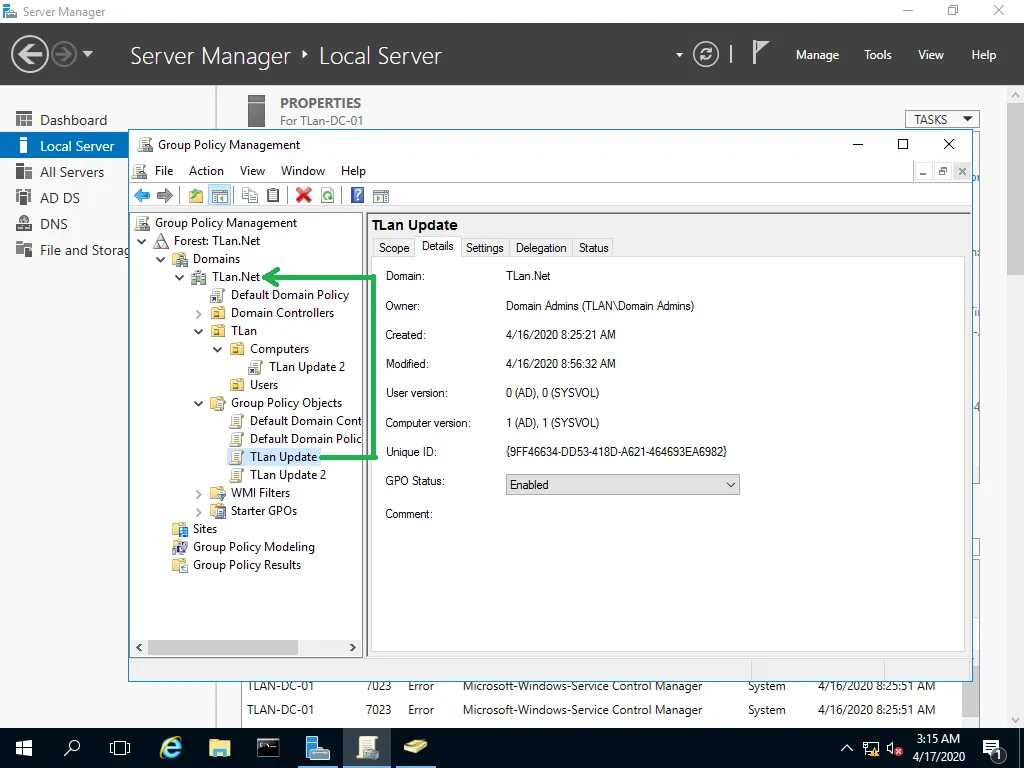Screen dimensions: 1024x768
Task: Switch to the Status tab
Action: point(593,248)
